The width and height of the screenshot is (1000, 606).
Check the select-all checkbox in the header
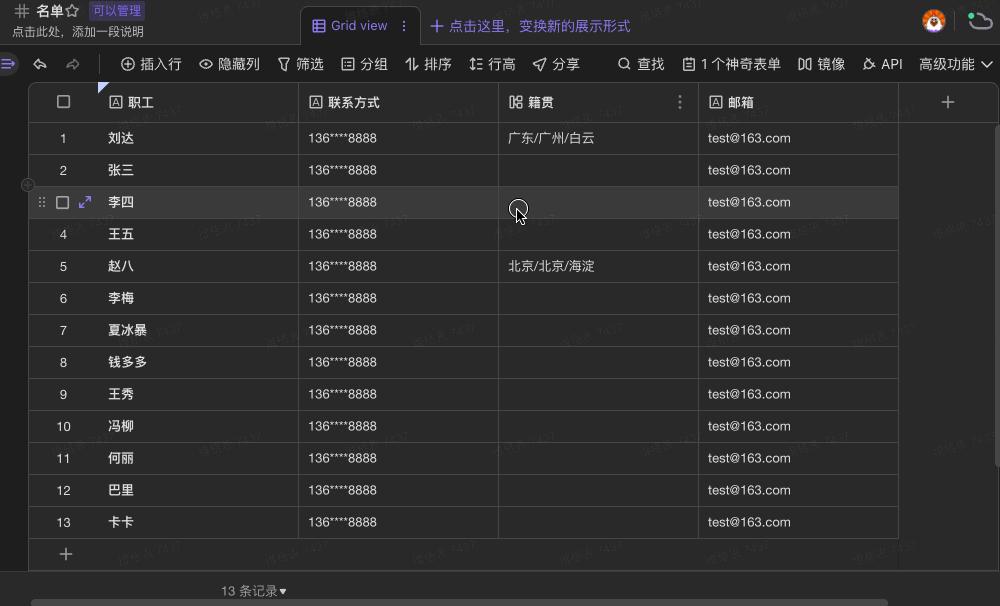63,101
